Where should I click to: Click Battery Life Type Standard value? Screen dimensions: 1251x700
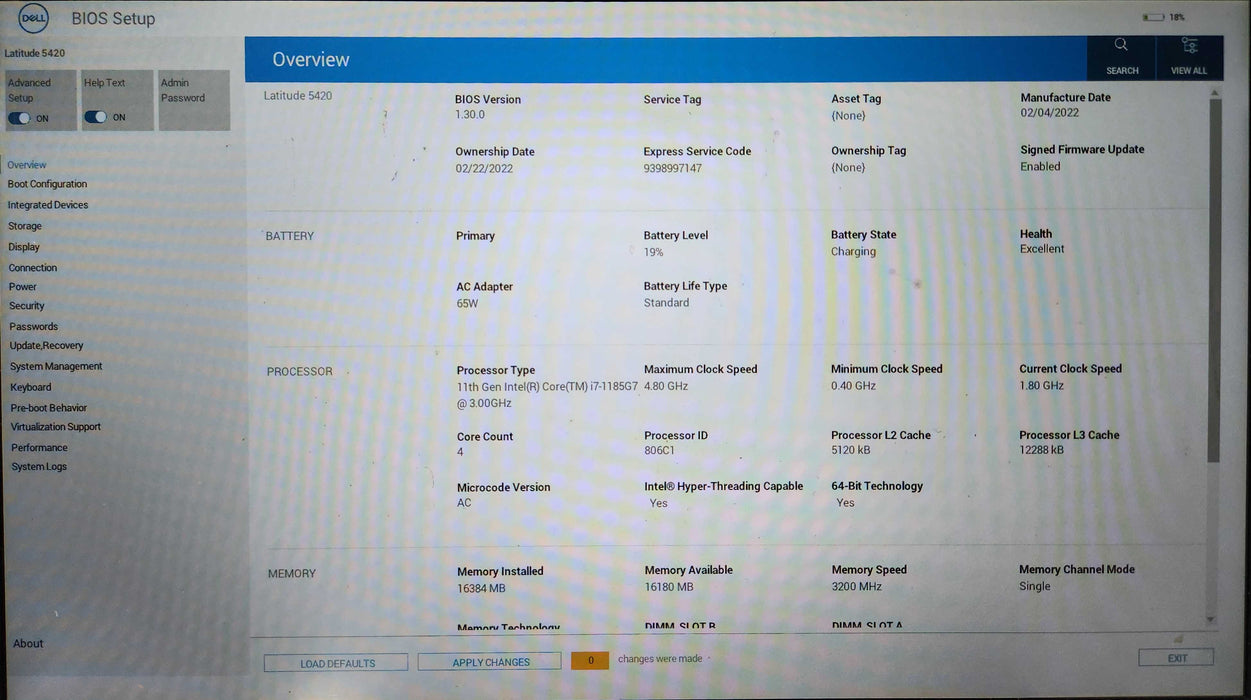[x=666, y=303]
